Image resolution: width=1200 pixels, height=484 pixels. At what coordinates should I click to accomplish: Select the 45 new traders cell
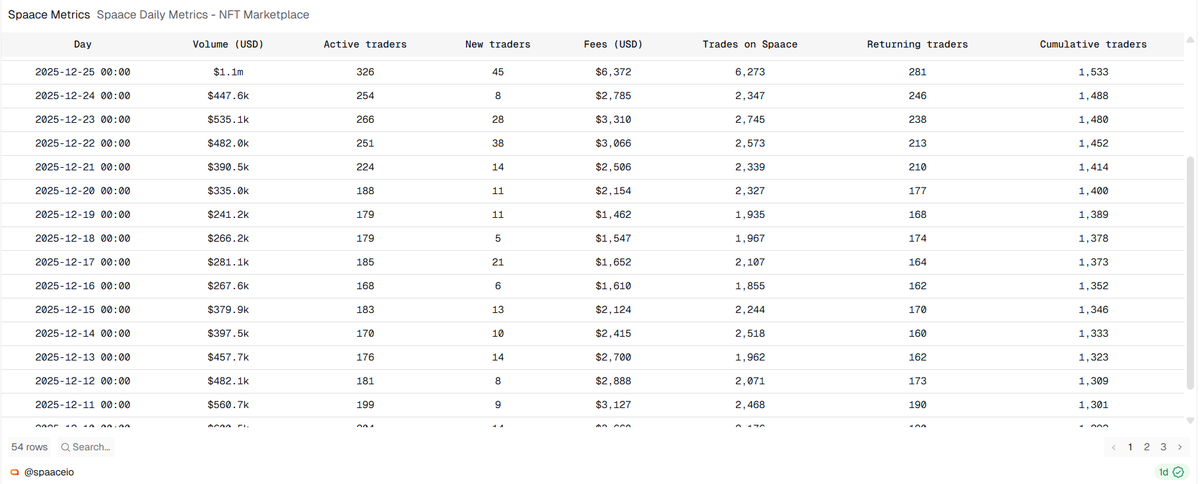click(x=498, y=72)
